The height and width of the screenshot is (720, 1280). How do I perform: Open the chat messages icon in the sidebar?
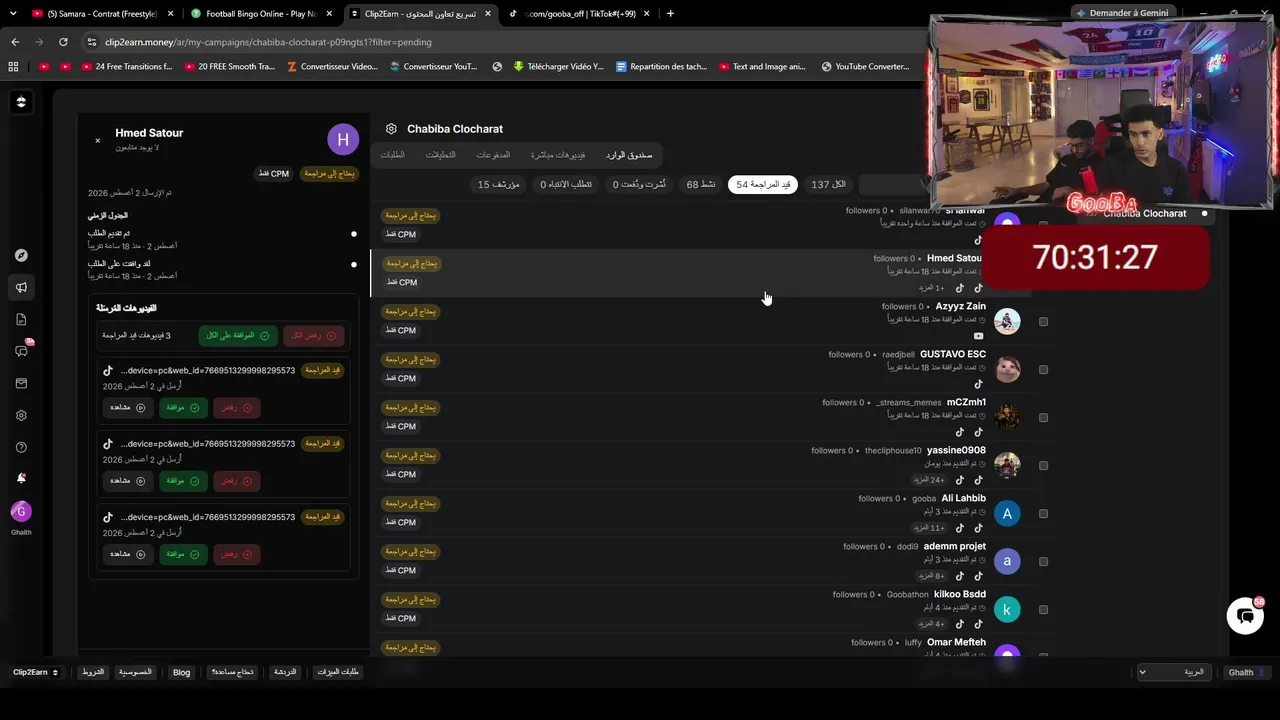click(21, 351)
